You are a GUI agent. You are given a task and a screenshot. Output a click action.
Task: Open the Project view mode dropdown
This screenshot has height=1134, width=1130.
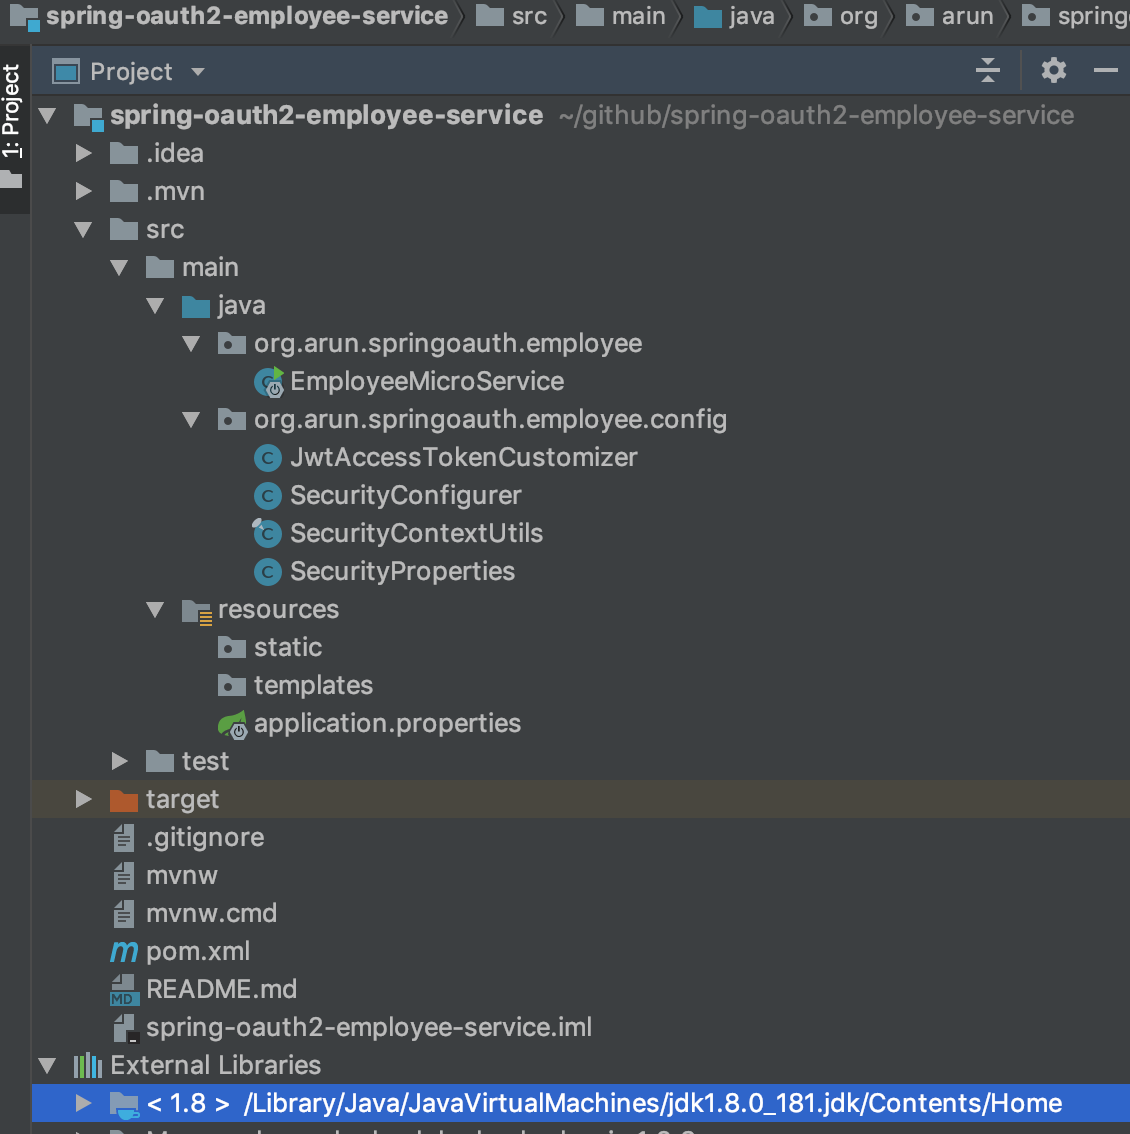point(197,71)
